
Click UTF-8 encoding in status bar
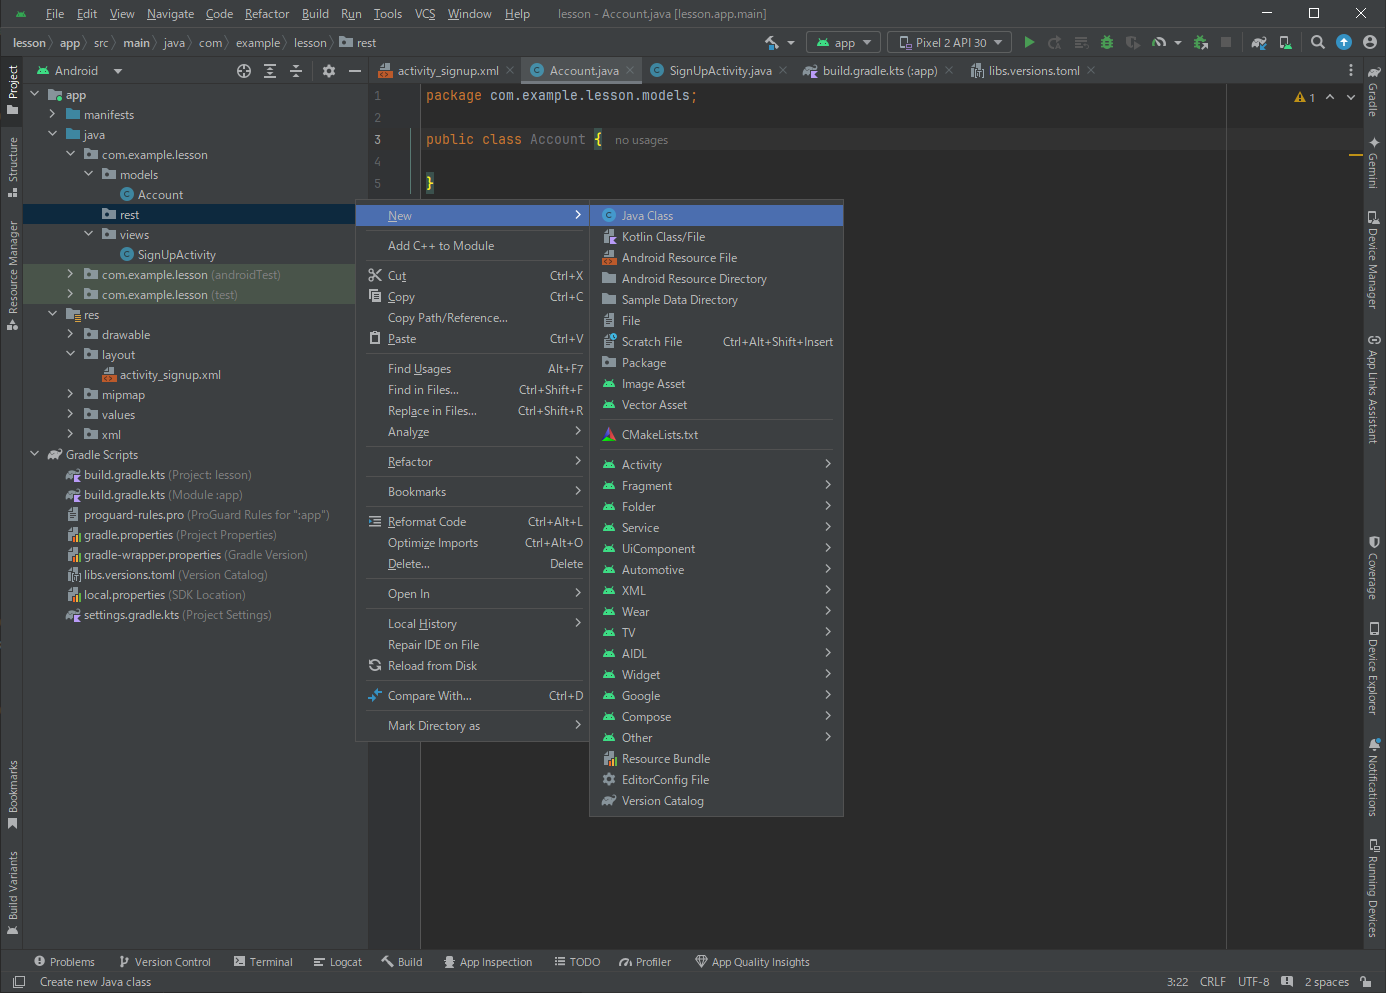point(1253,982)
